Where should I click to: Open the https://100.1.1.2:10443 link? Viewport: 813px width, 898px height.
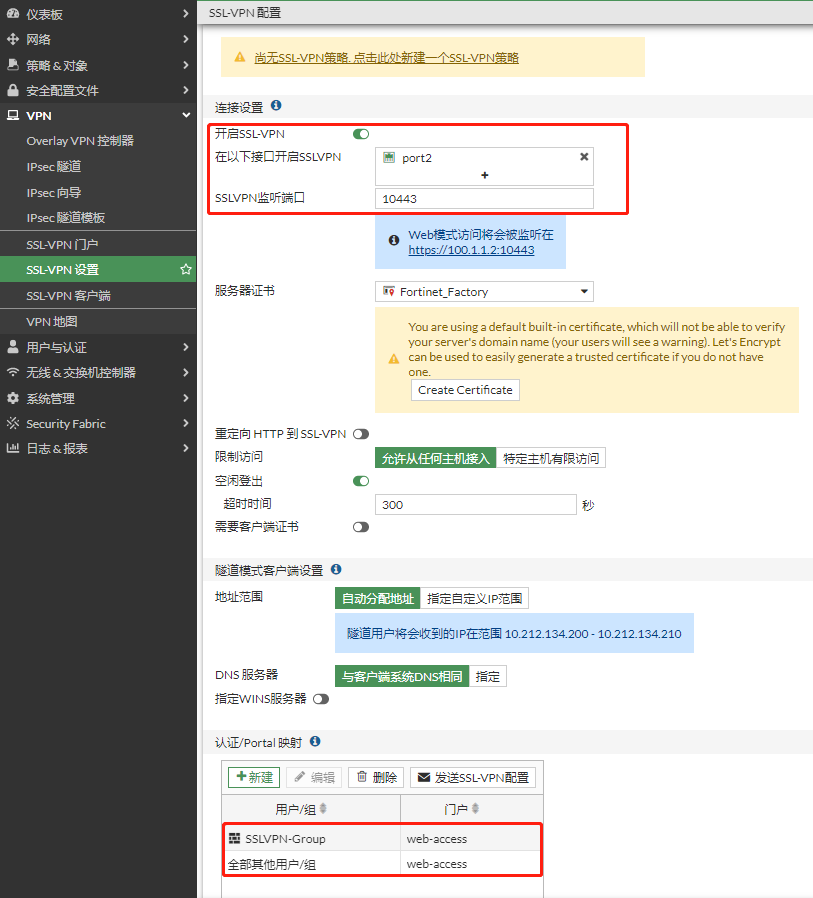[x=471, y=250]
